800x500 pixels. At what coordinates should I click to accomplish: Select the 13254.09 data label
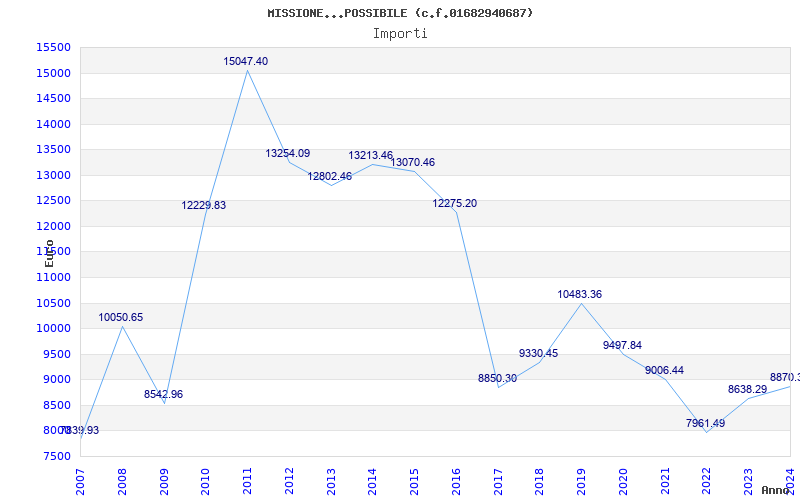click(288, 154)
